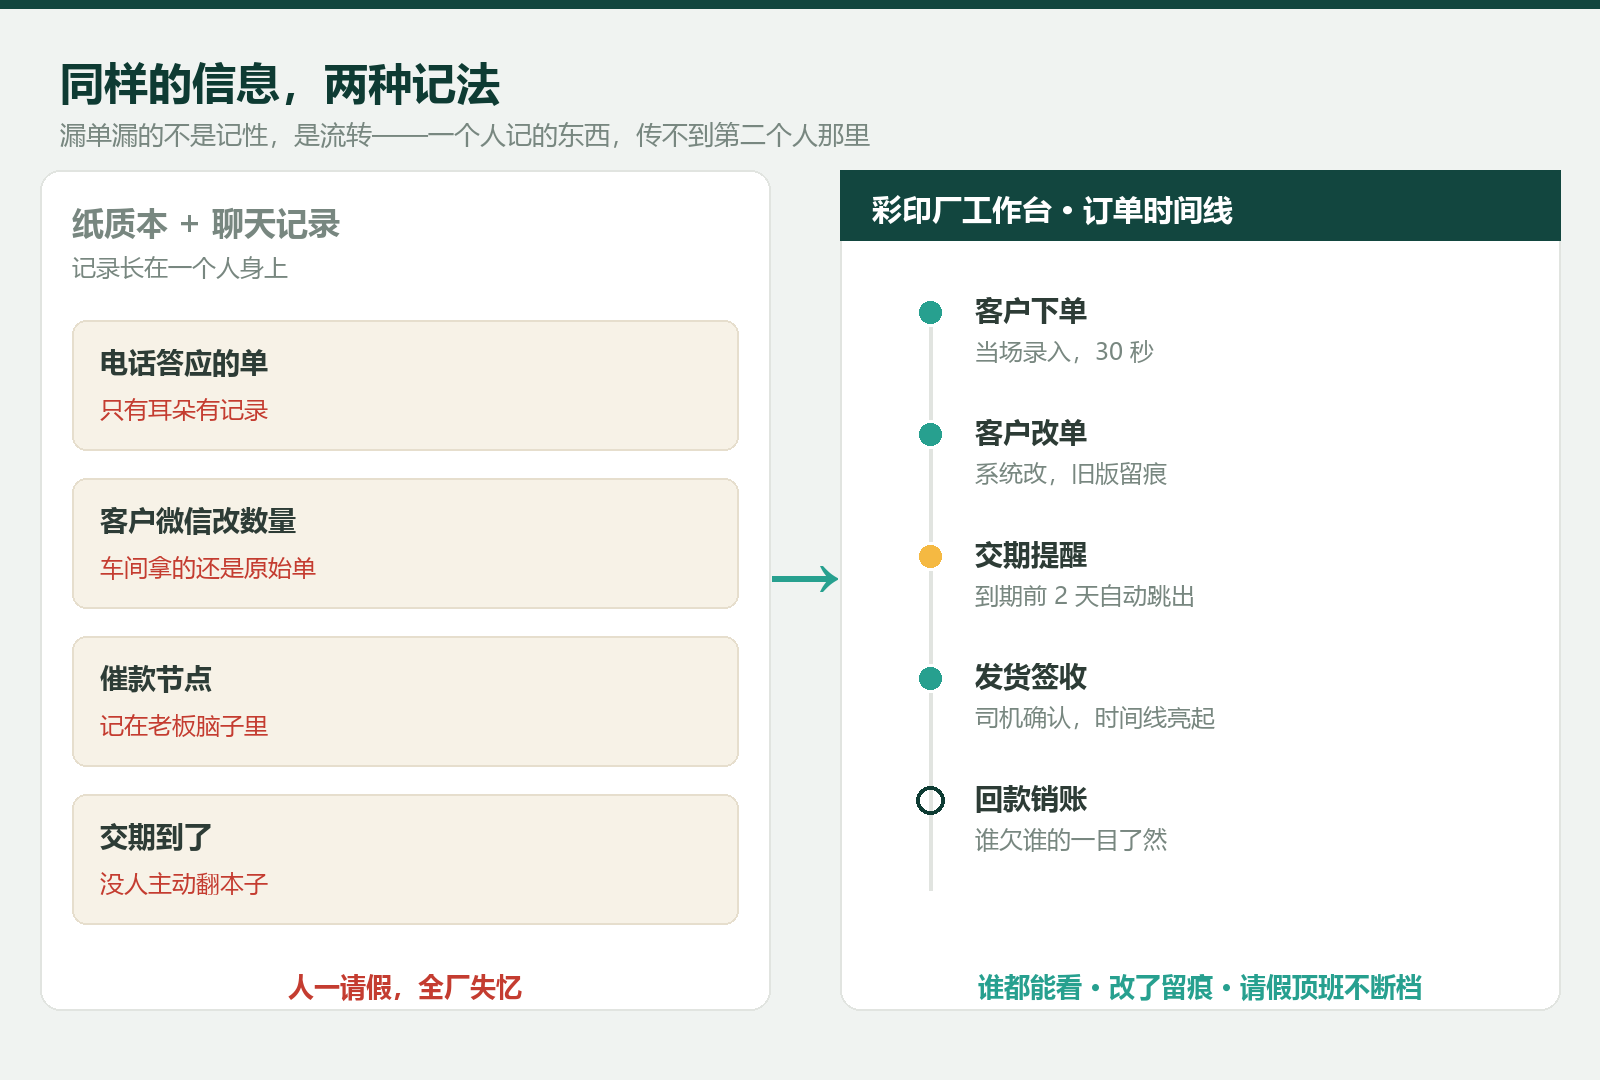1600x1080 pixels.
Task: Click the 交期提醒 step title
Action: (x=1031, y=555)
